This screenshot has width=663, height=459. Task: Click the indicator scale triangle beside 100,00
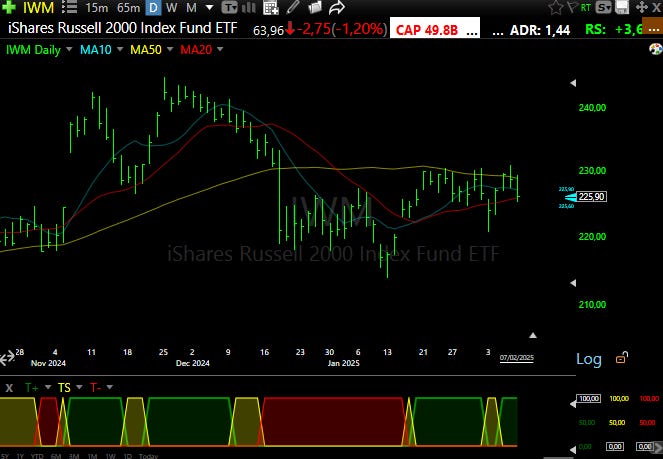pos(573,404)
